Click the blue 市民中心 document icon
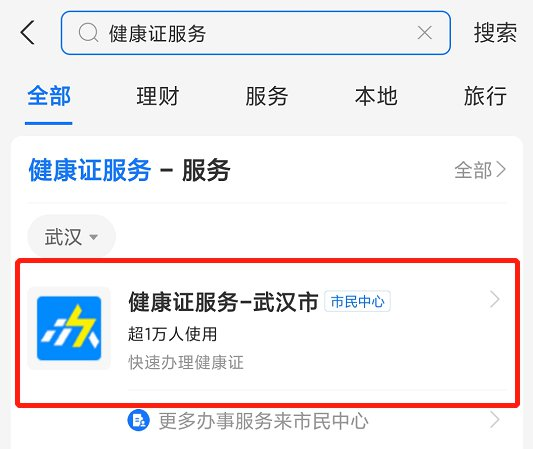This screenshot has height=449, width=533. (138, 420)
